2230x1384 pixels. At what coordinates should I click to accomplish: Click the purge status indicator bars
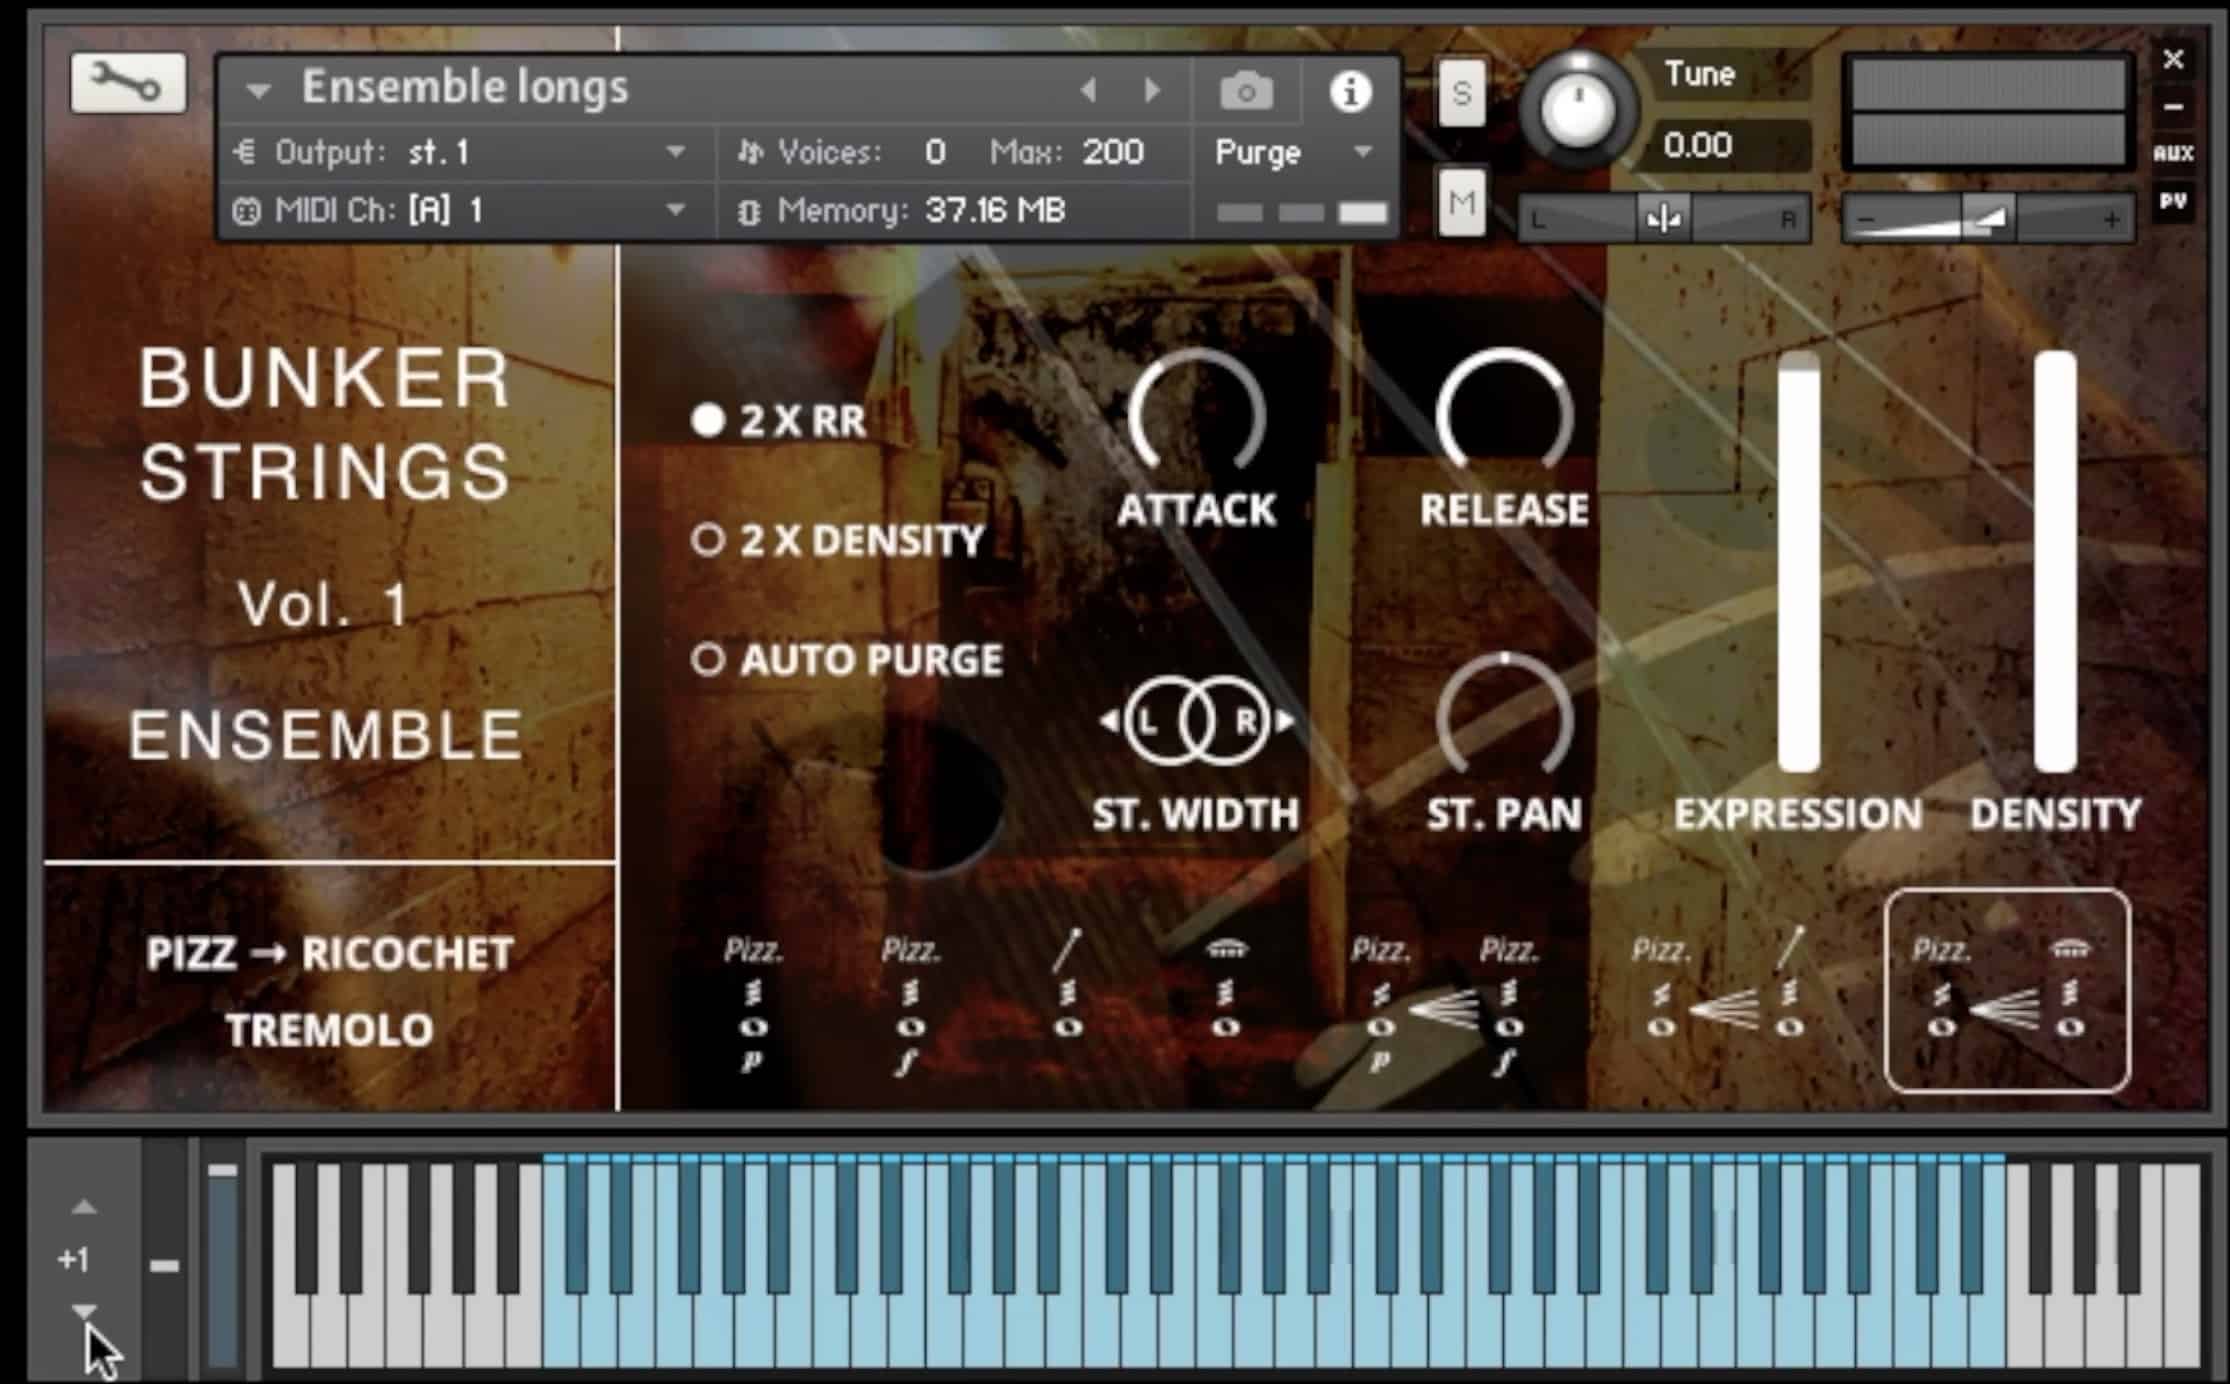pos(1302,213)
